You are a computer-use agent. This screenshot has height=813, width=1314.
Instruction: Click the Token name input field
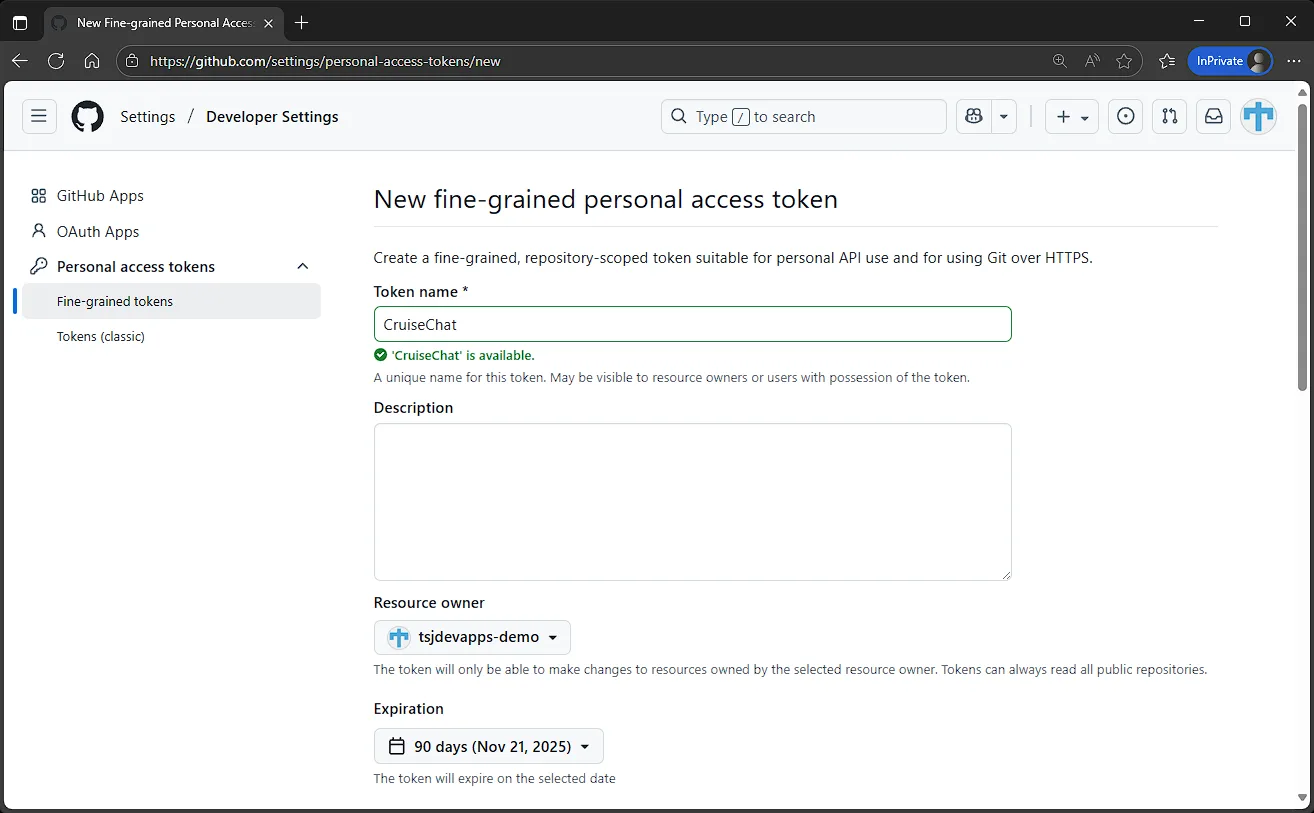pos(692,324)
